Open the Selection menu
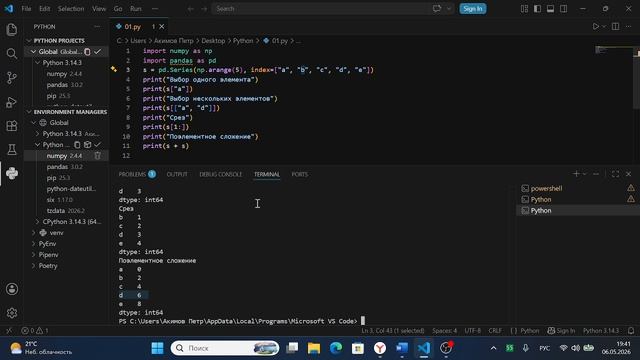This screenshot has height=360, width=640. coord(71,9)
